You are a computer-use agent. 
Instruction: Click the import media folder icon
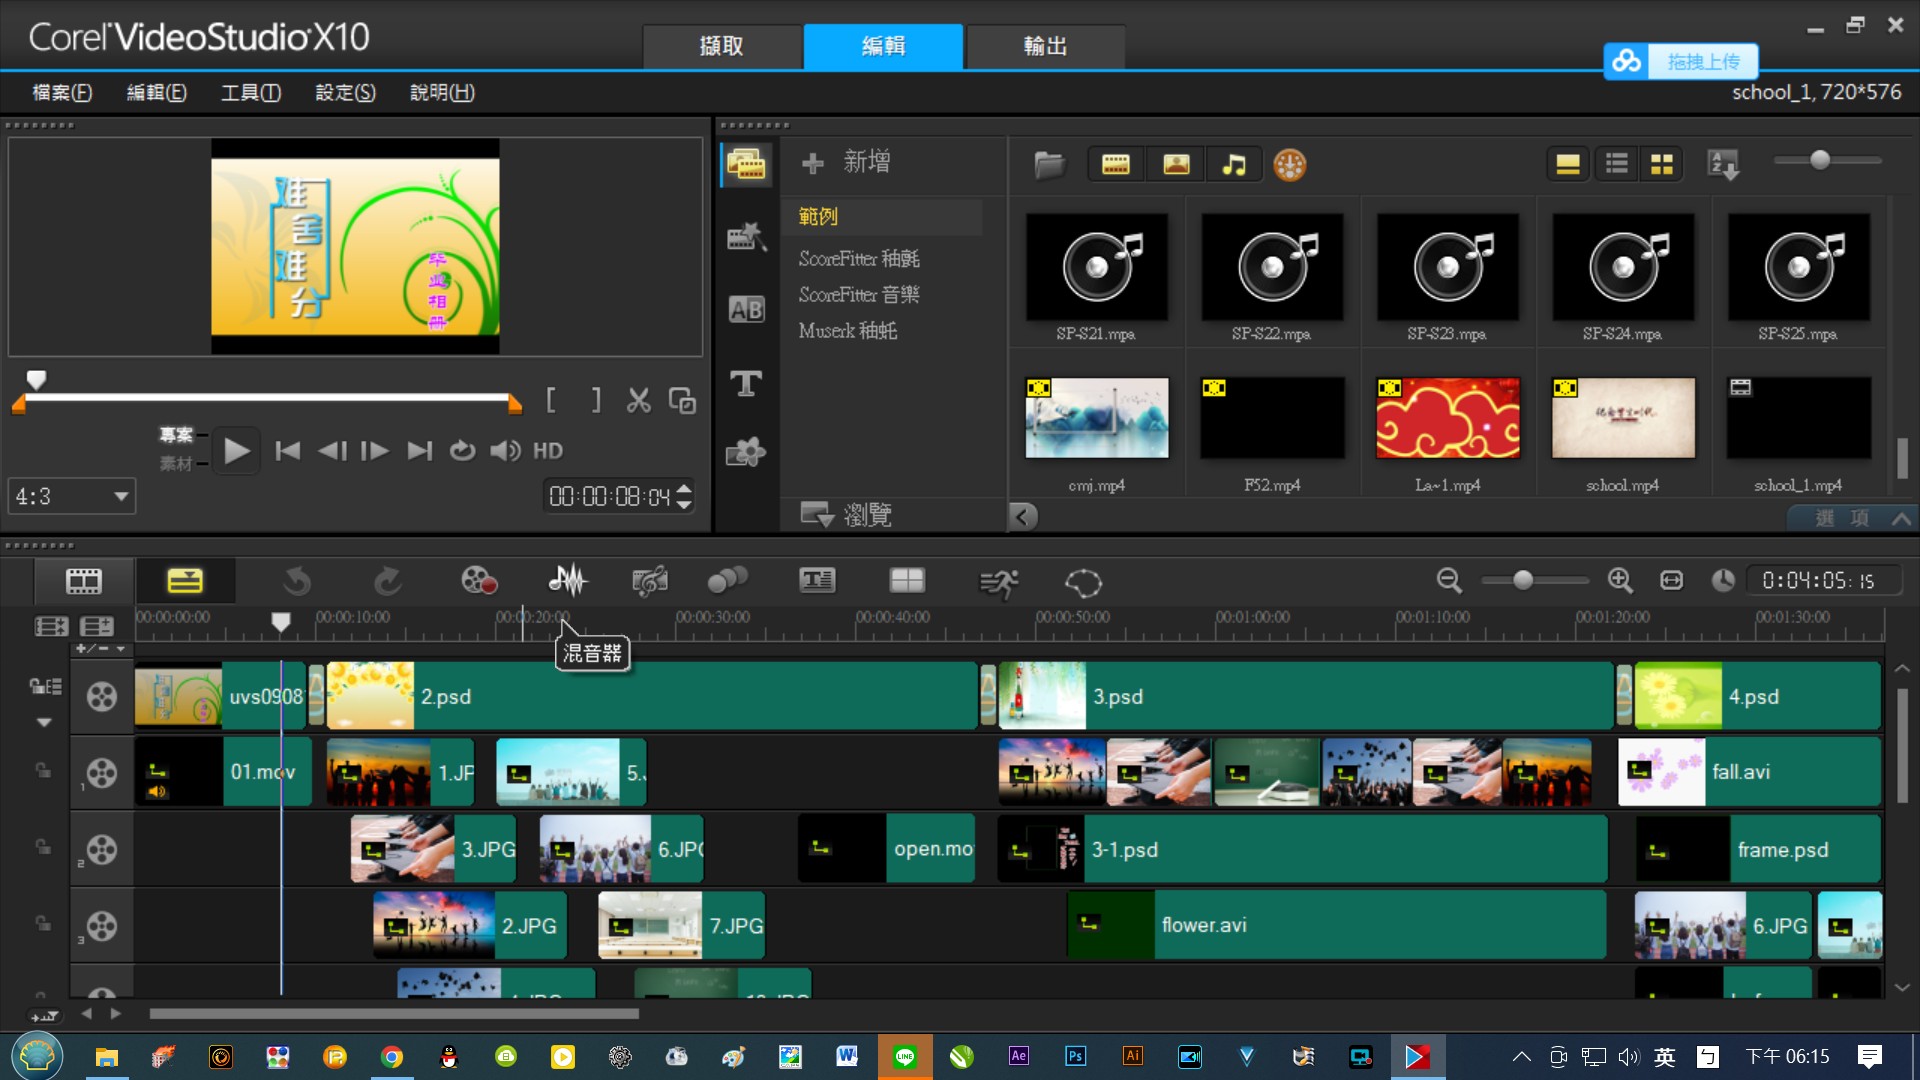coord(1049,164)
